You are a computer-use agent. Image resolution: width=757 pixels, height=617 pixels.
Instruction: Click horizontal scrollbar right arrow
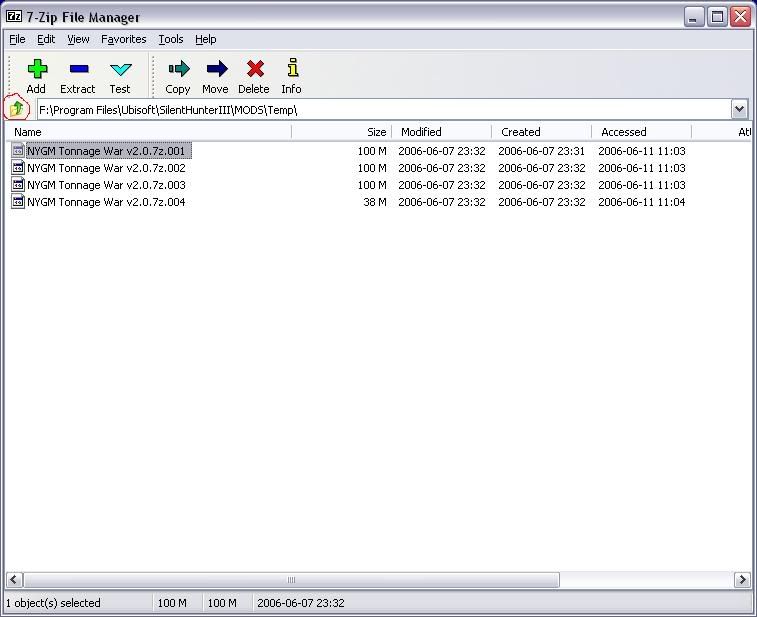(x=742, y=579)
